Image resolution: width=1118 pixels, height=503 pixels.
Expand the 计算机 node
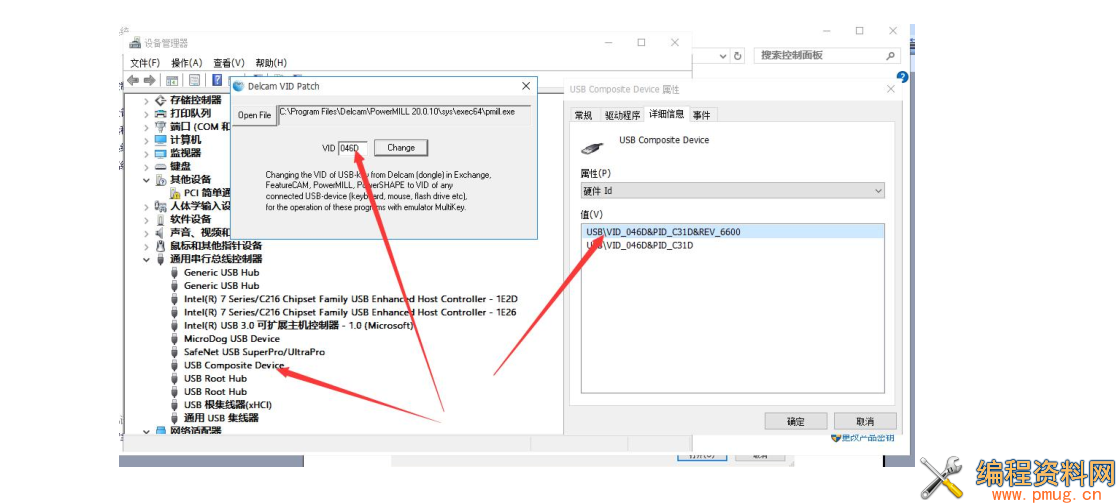click(146, 140)
